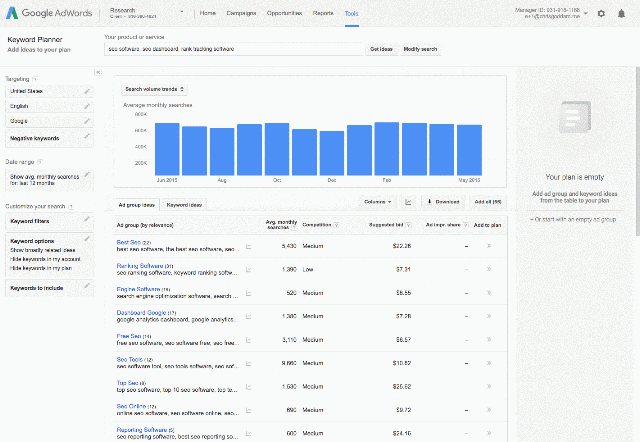Switch to the Ad group ideas tab
Viewport: 640px width, 442px height.
[x=136, y=205]
